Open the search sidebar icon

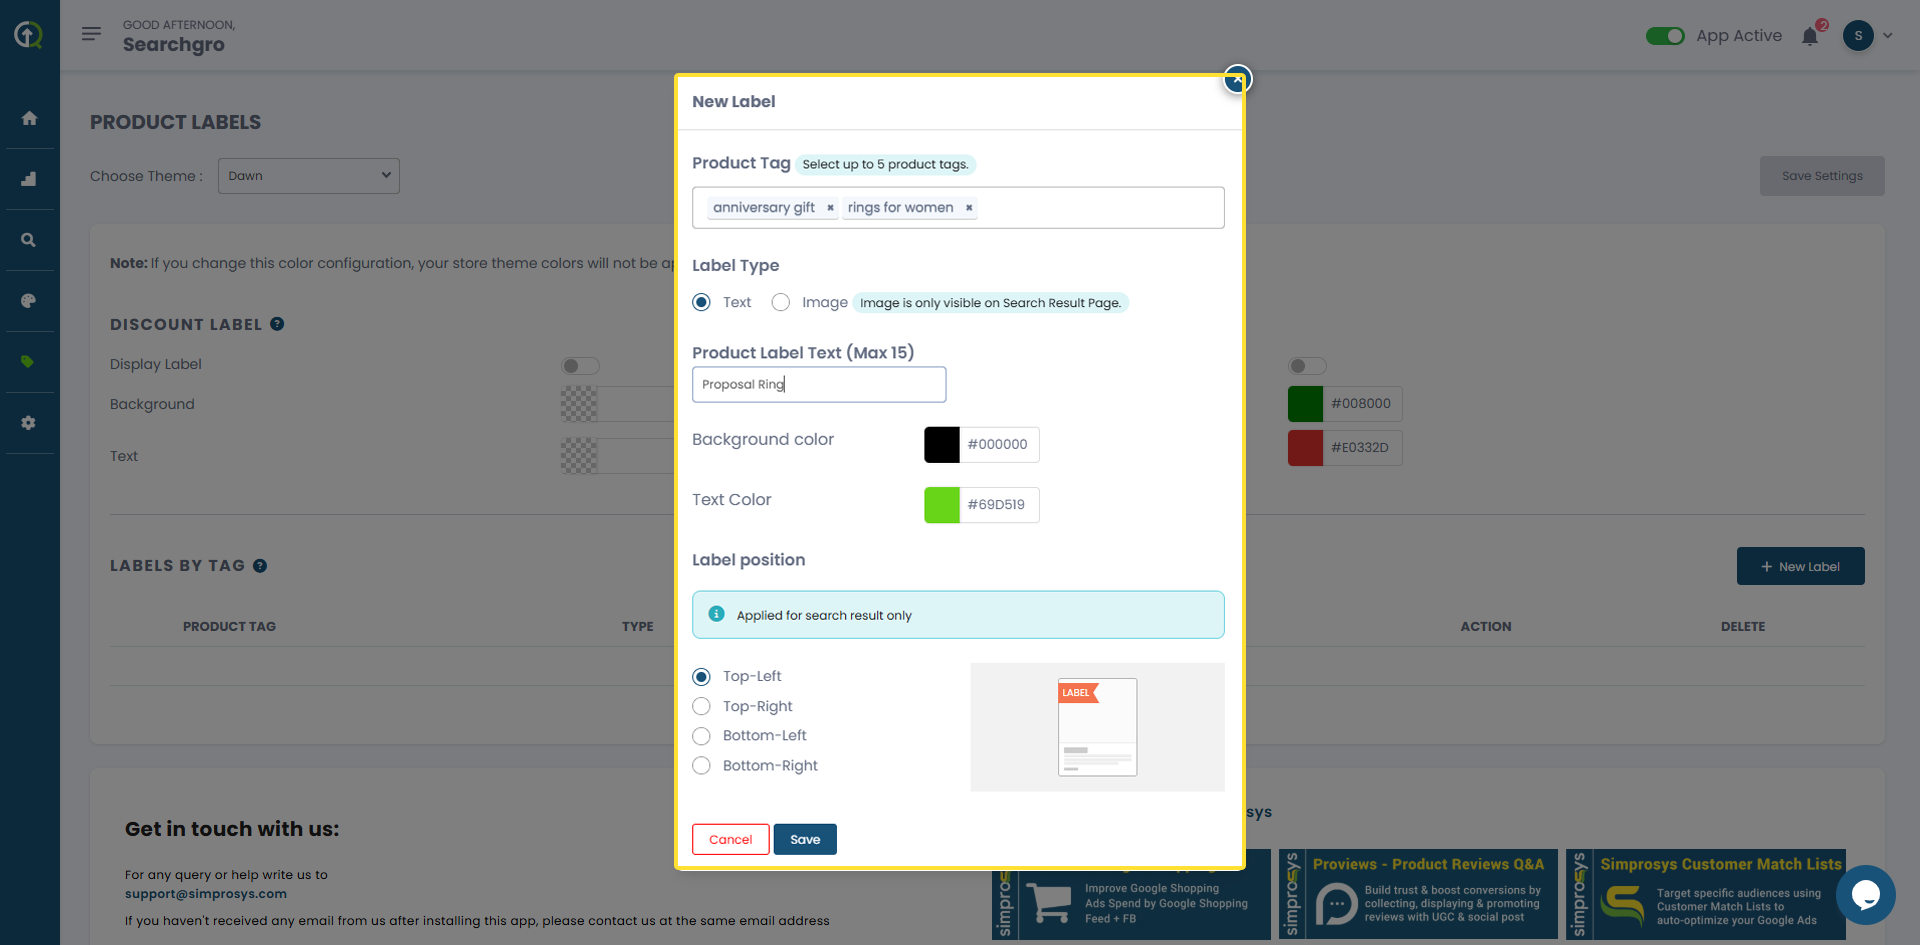(29, 240)
